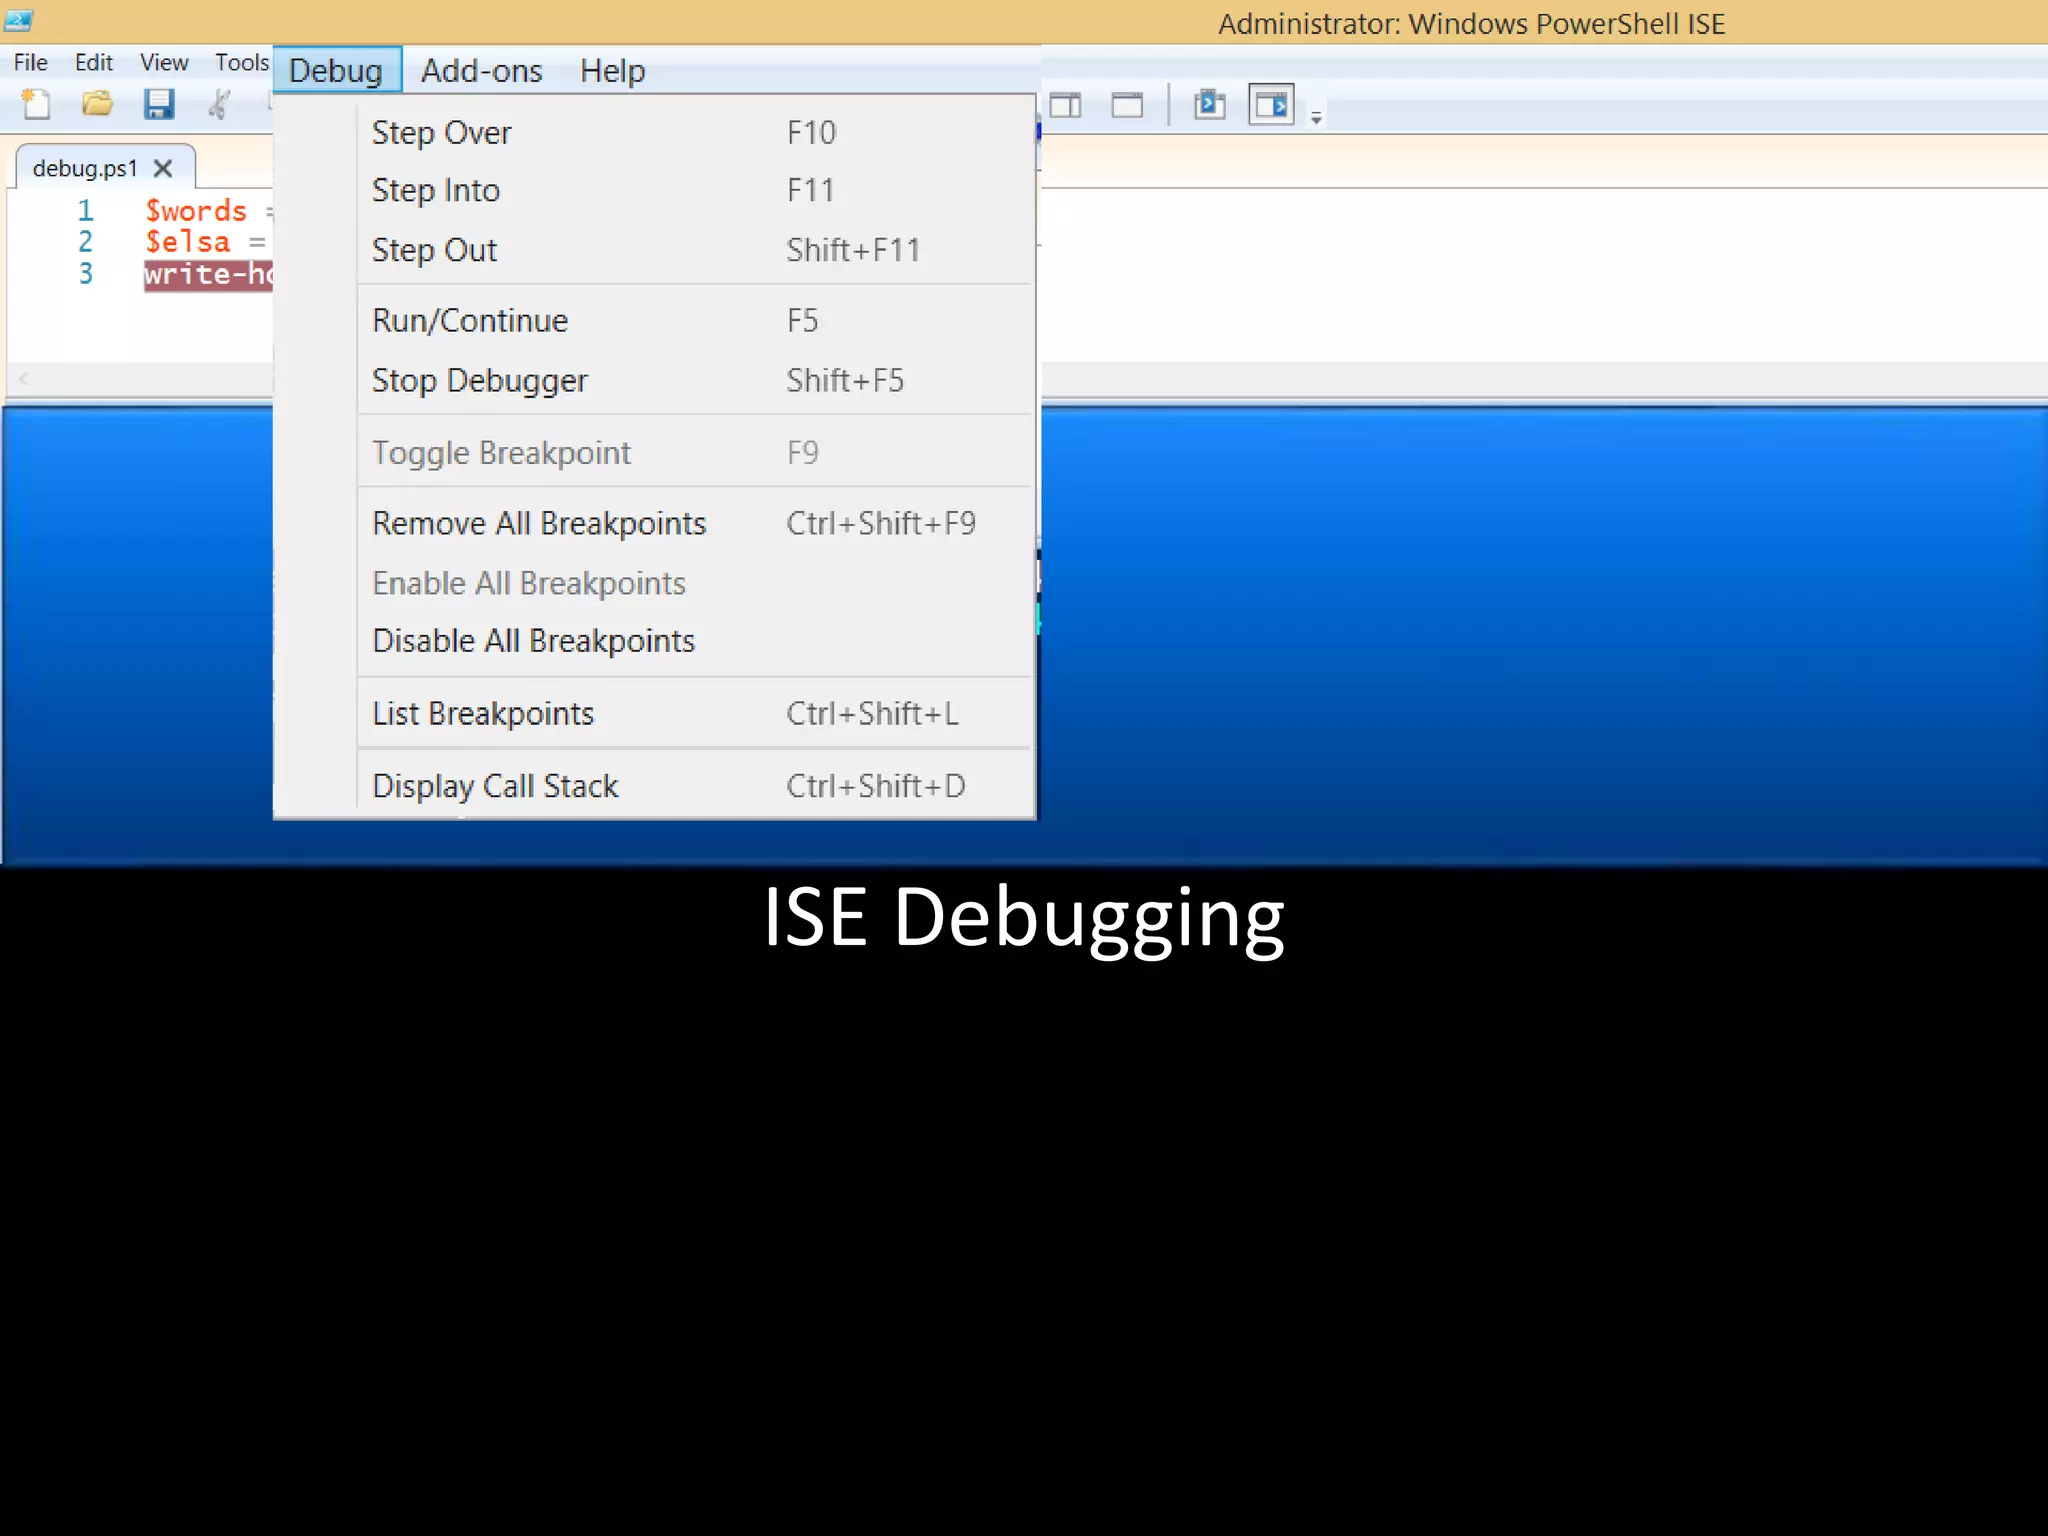Toggle the Show Command Add-on icon
Image resolution: width=2048 pixels, height=1536 pixels.
tap(1271, 104)
